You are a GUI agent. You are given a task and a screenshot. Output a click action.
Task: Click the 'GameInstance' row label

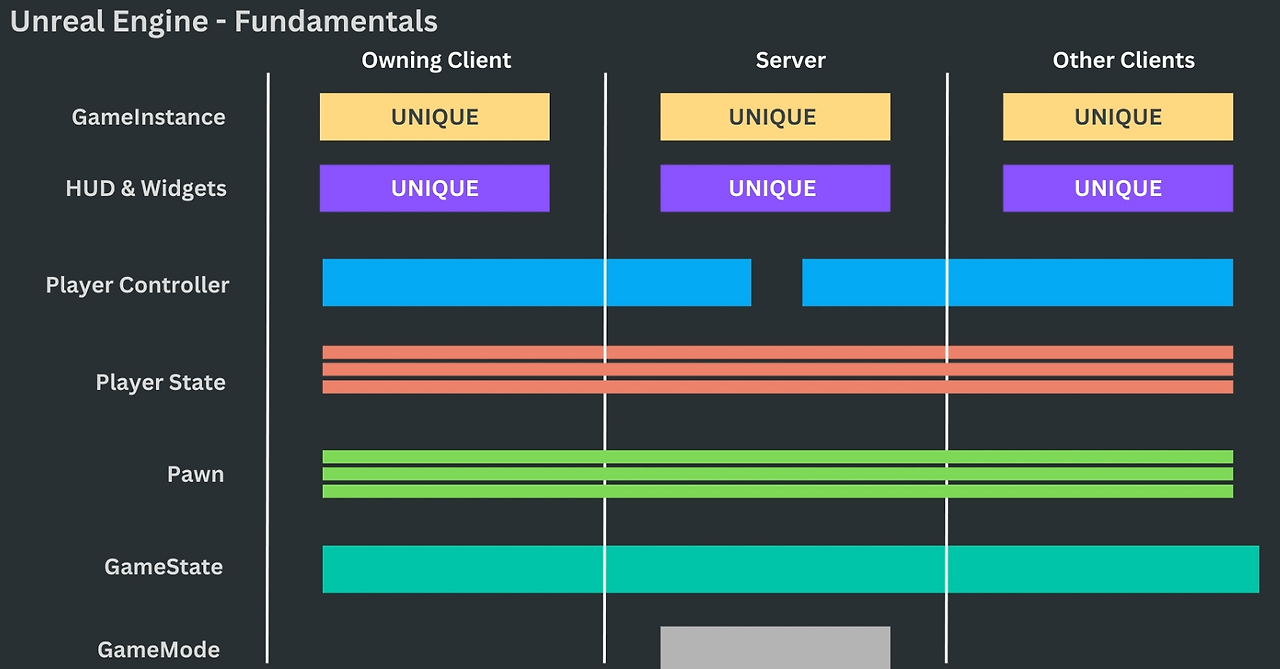(x=149, y=117)
